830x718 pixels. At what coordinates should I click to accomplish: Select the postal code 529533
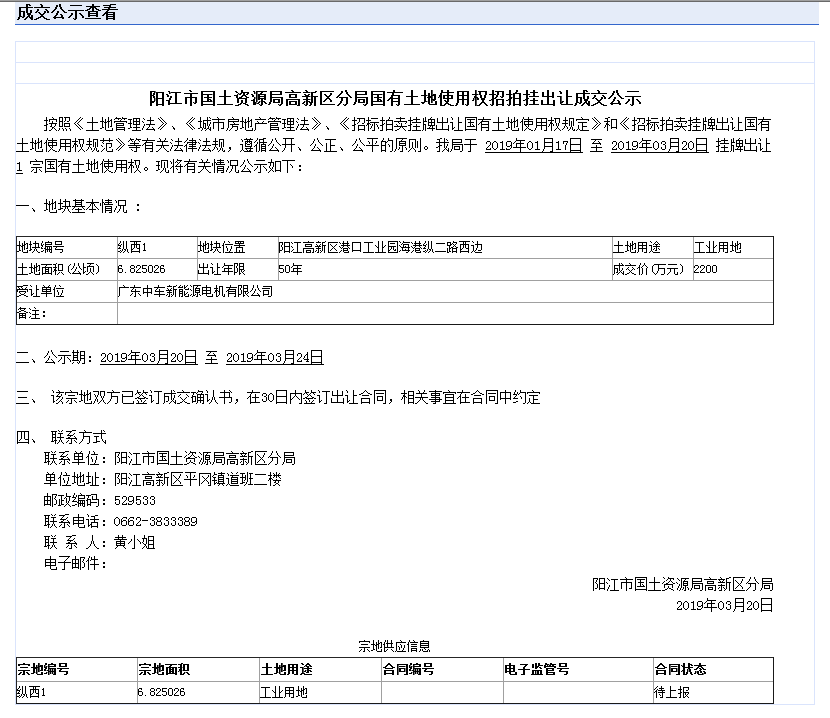134,500
